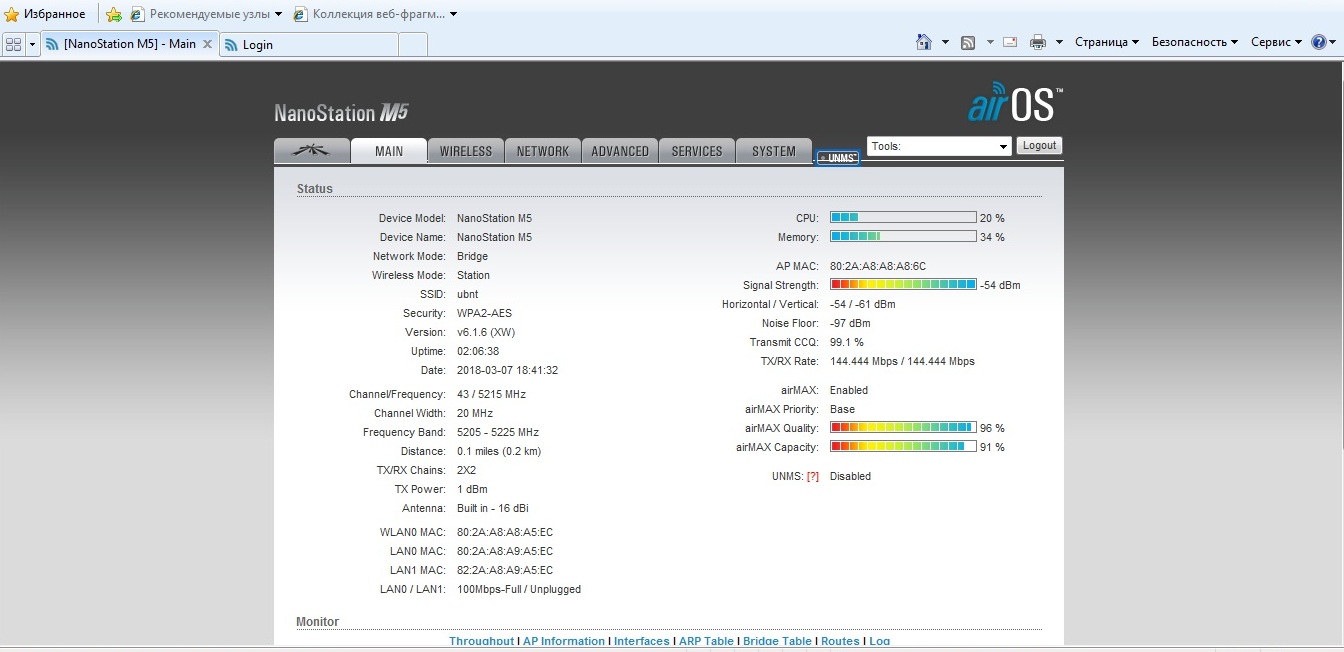Switch to the ADVANCED tab
The width and height of the screenshot is (1344, 652).
coord(620,151)
